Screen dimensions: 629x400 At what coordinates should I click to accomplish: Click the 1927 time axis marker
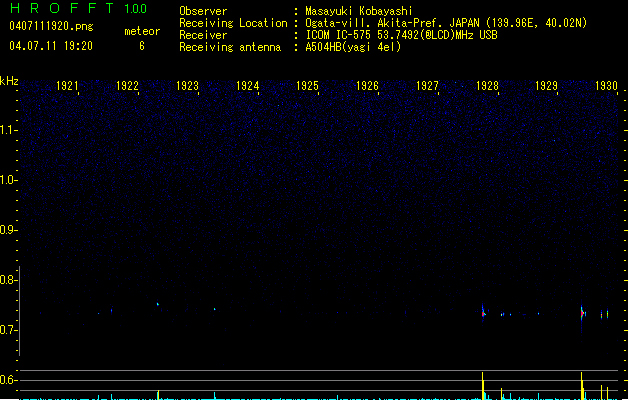pos(427,85)
